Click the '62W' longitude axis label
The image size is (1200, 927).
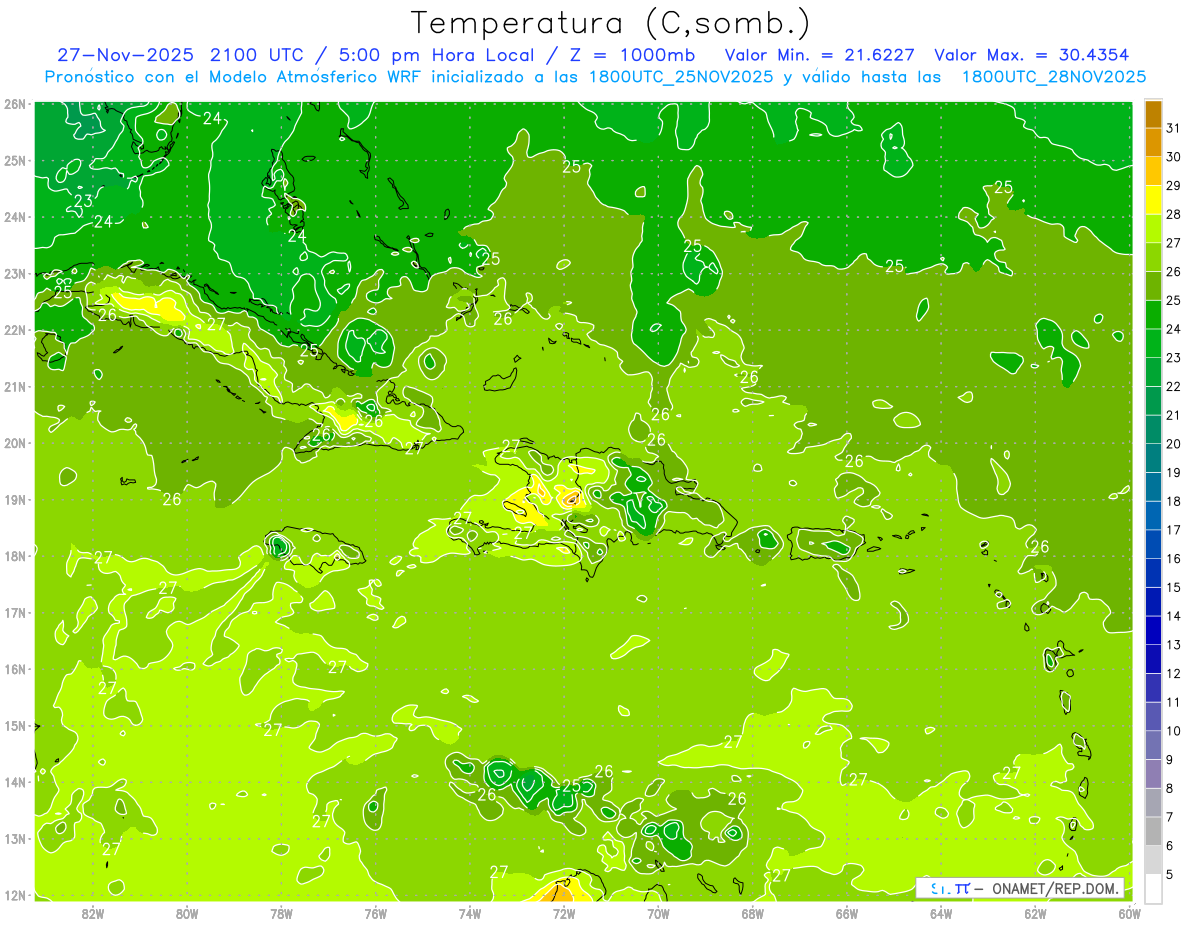[1035, 913]
